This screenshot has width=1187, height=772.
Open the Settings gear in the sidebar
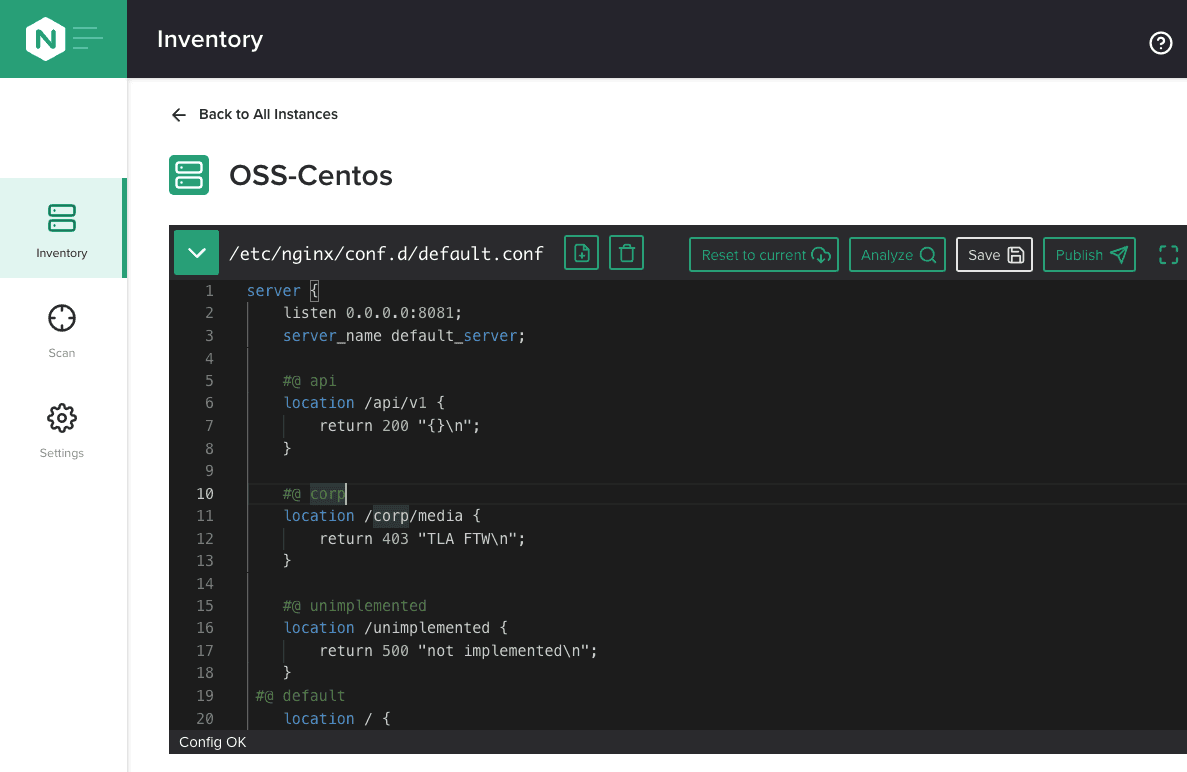pos(61,418)
